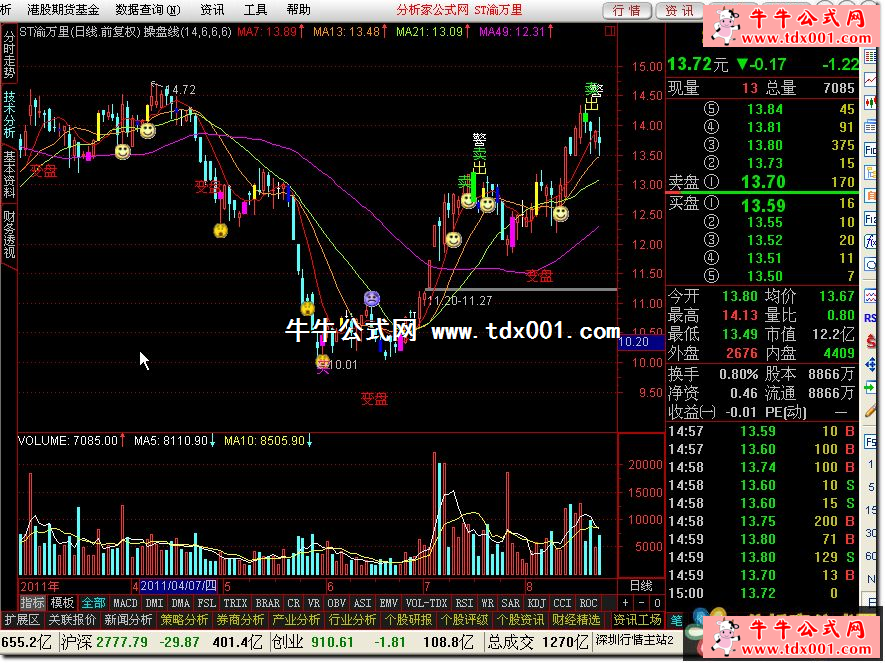
Task: Switch to the VOL-TDX indicator
Action: click(x=426, y=603)
